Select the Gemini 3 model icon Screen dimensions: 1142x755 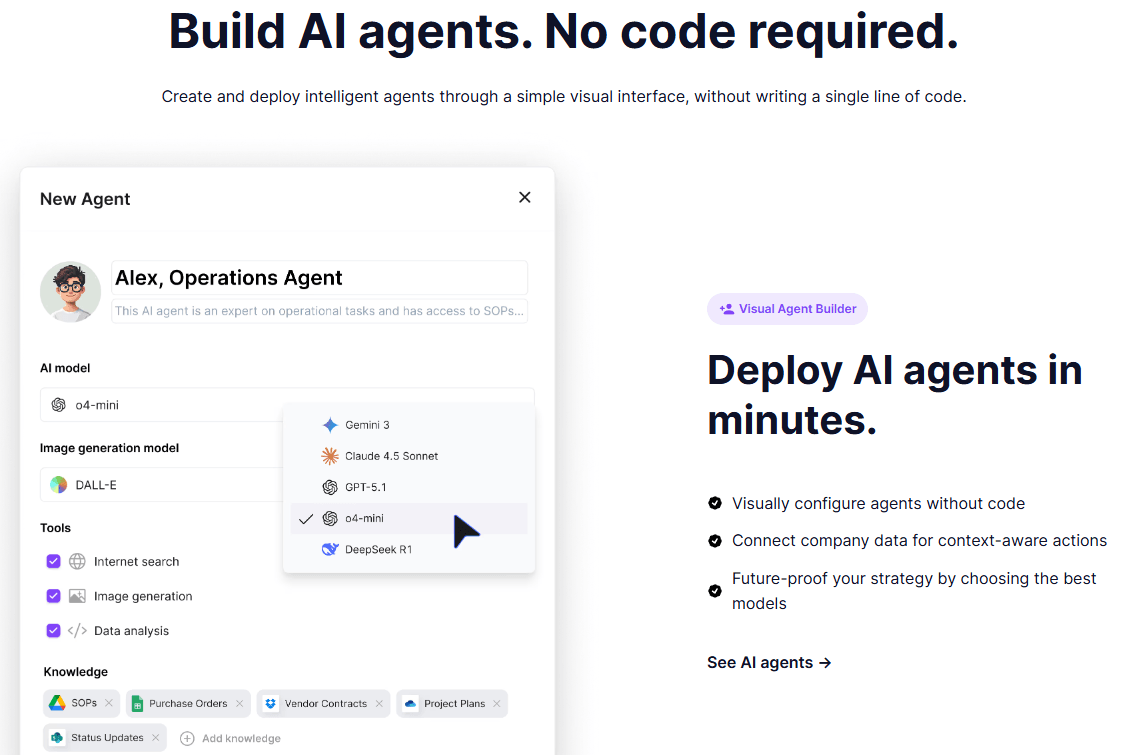tap(330, 424)
